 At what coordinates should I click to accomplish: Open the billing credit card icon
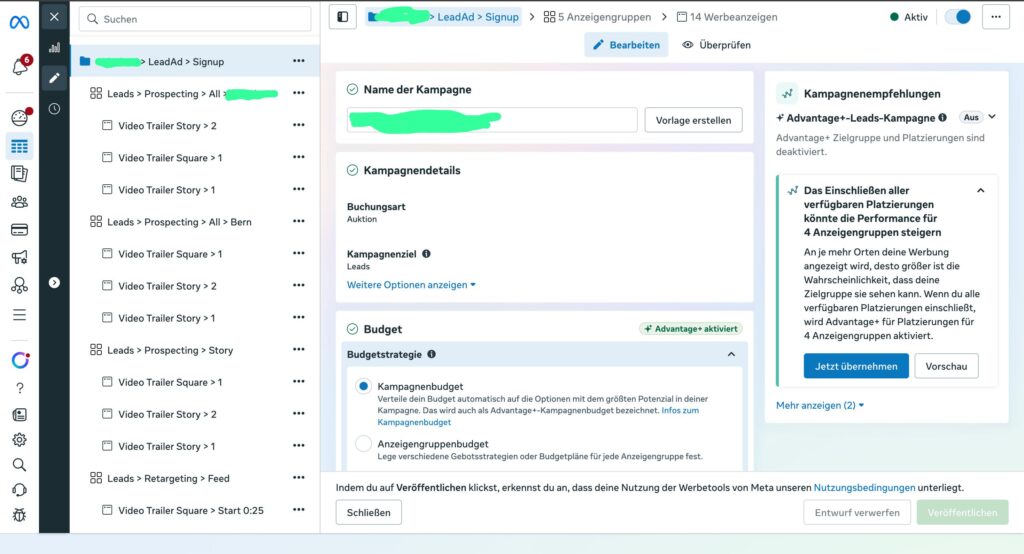pos(20,229)
